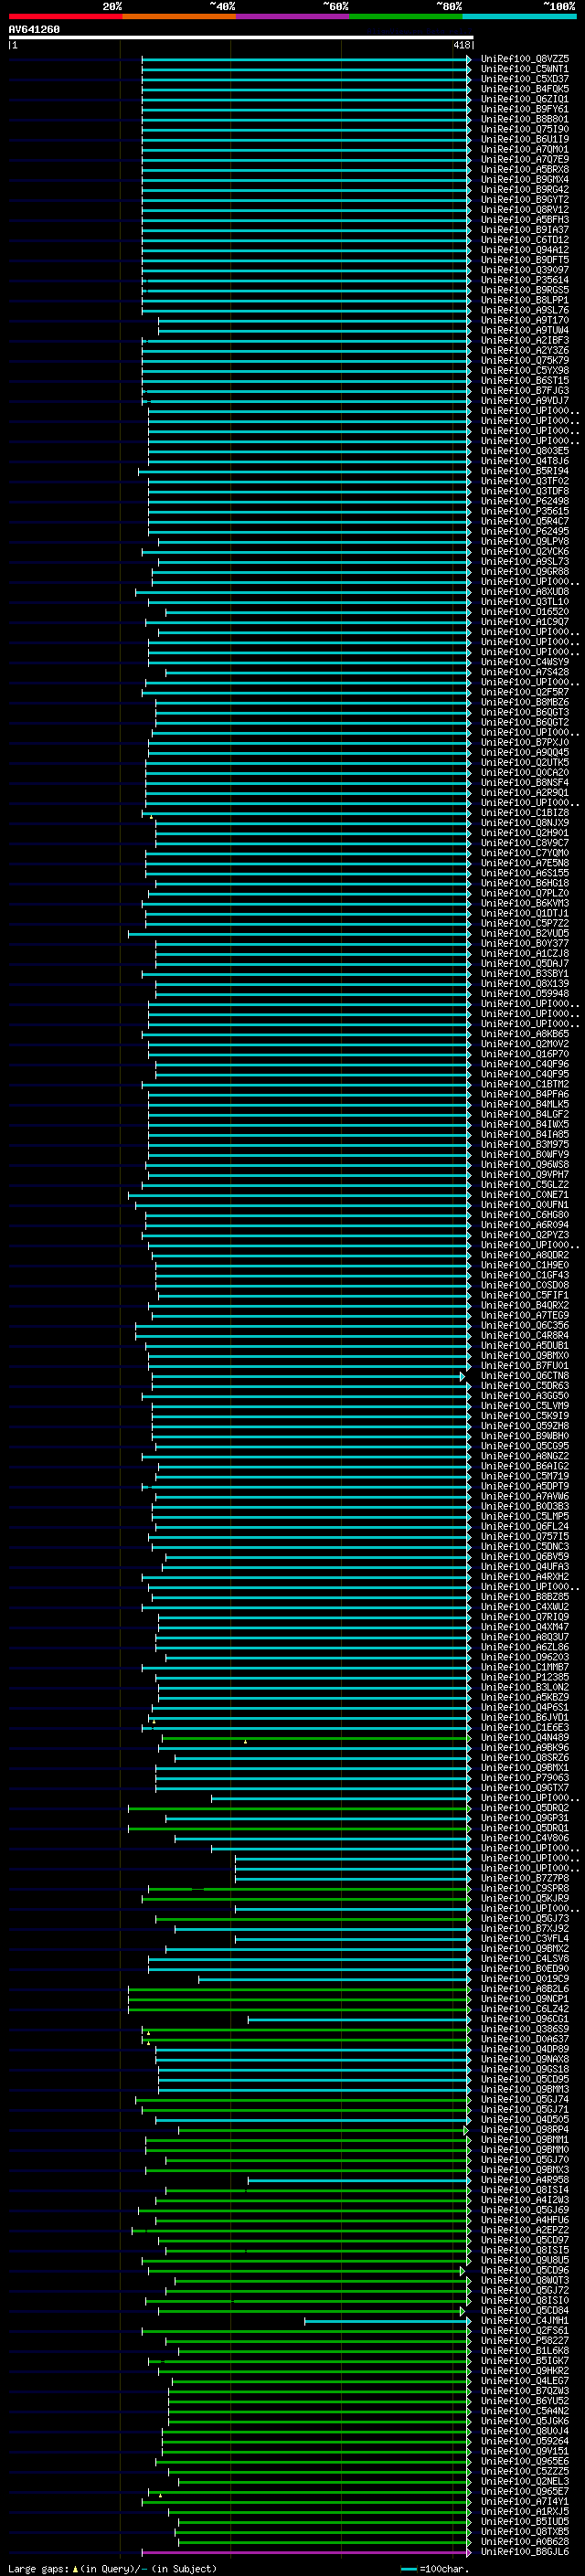Select hit label UniRef100_A5BRX8
Image resolution: width=585 pixels, height=2576 pixels.
[x=524, y=170]
